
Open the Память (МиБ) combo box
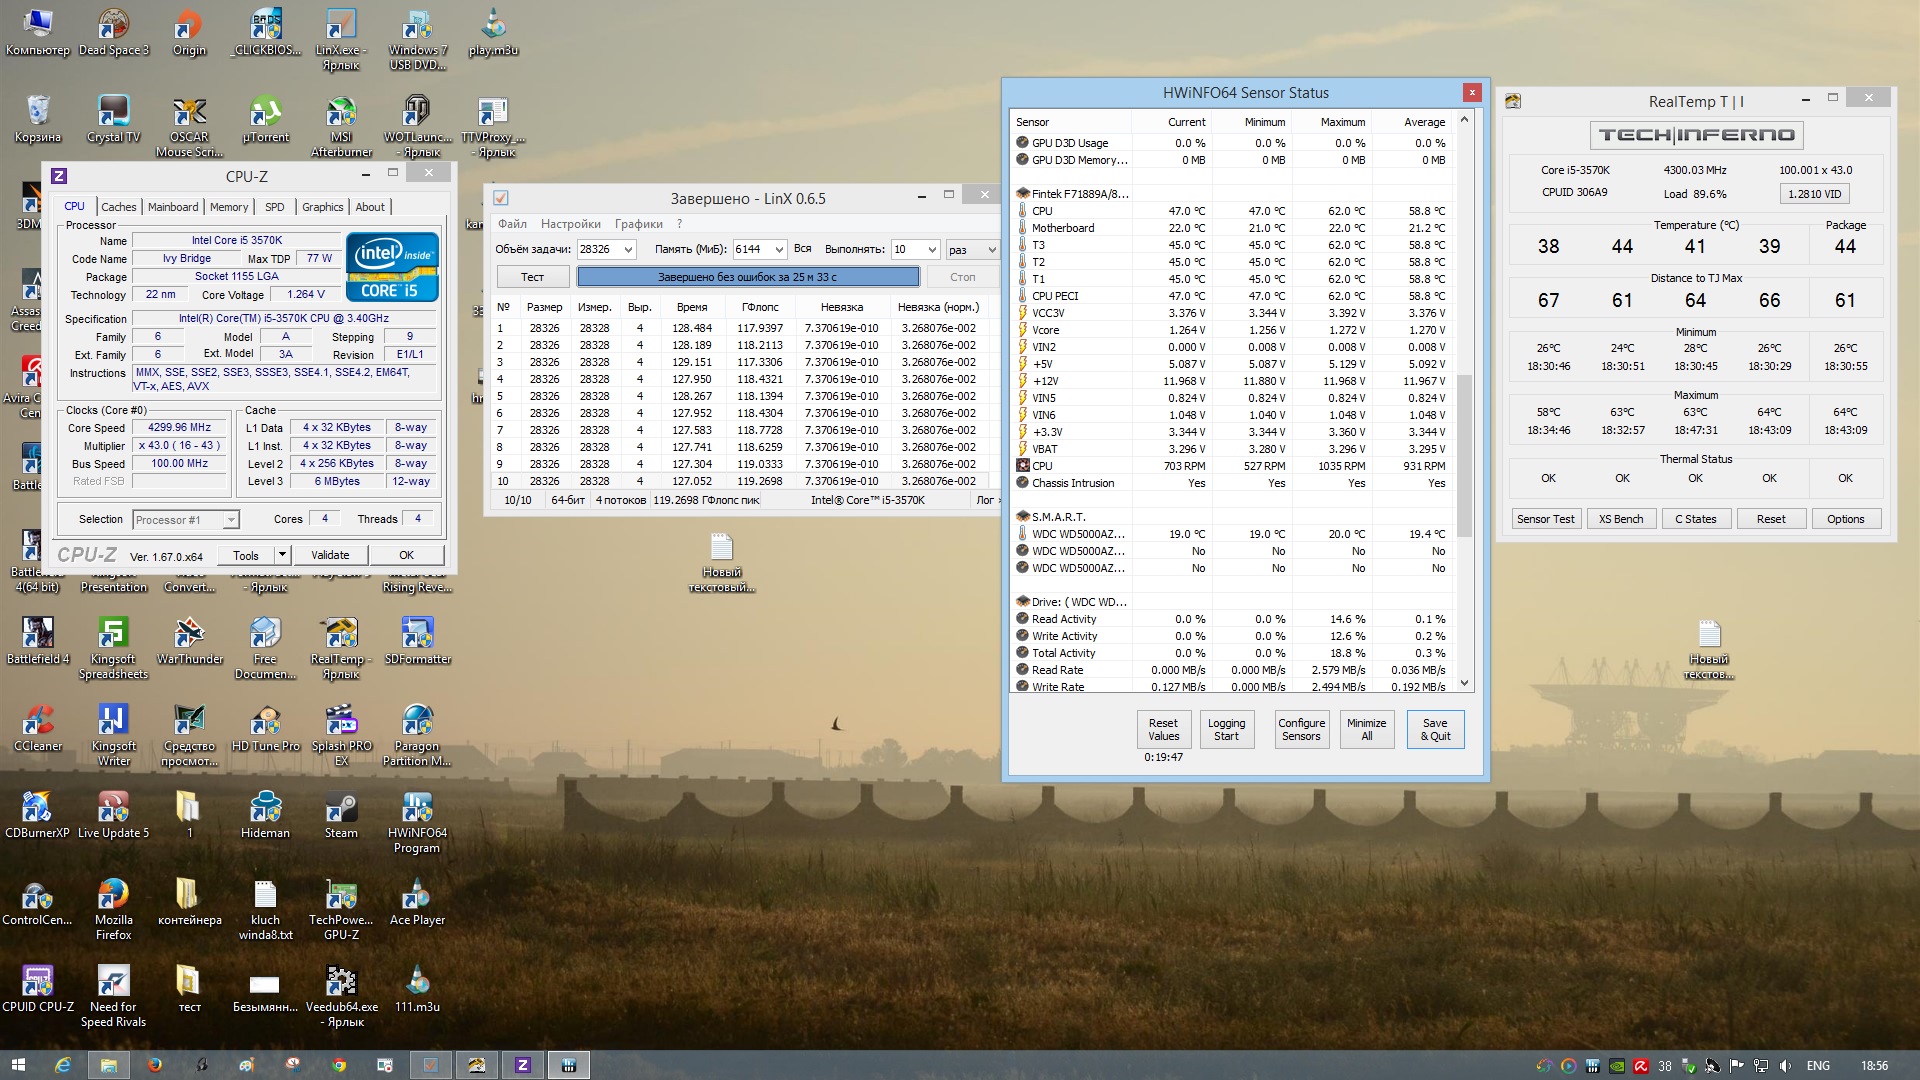(x=778, y=250)
